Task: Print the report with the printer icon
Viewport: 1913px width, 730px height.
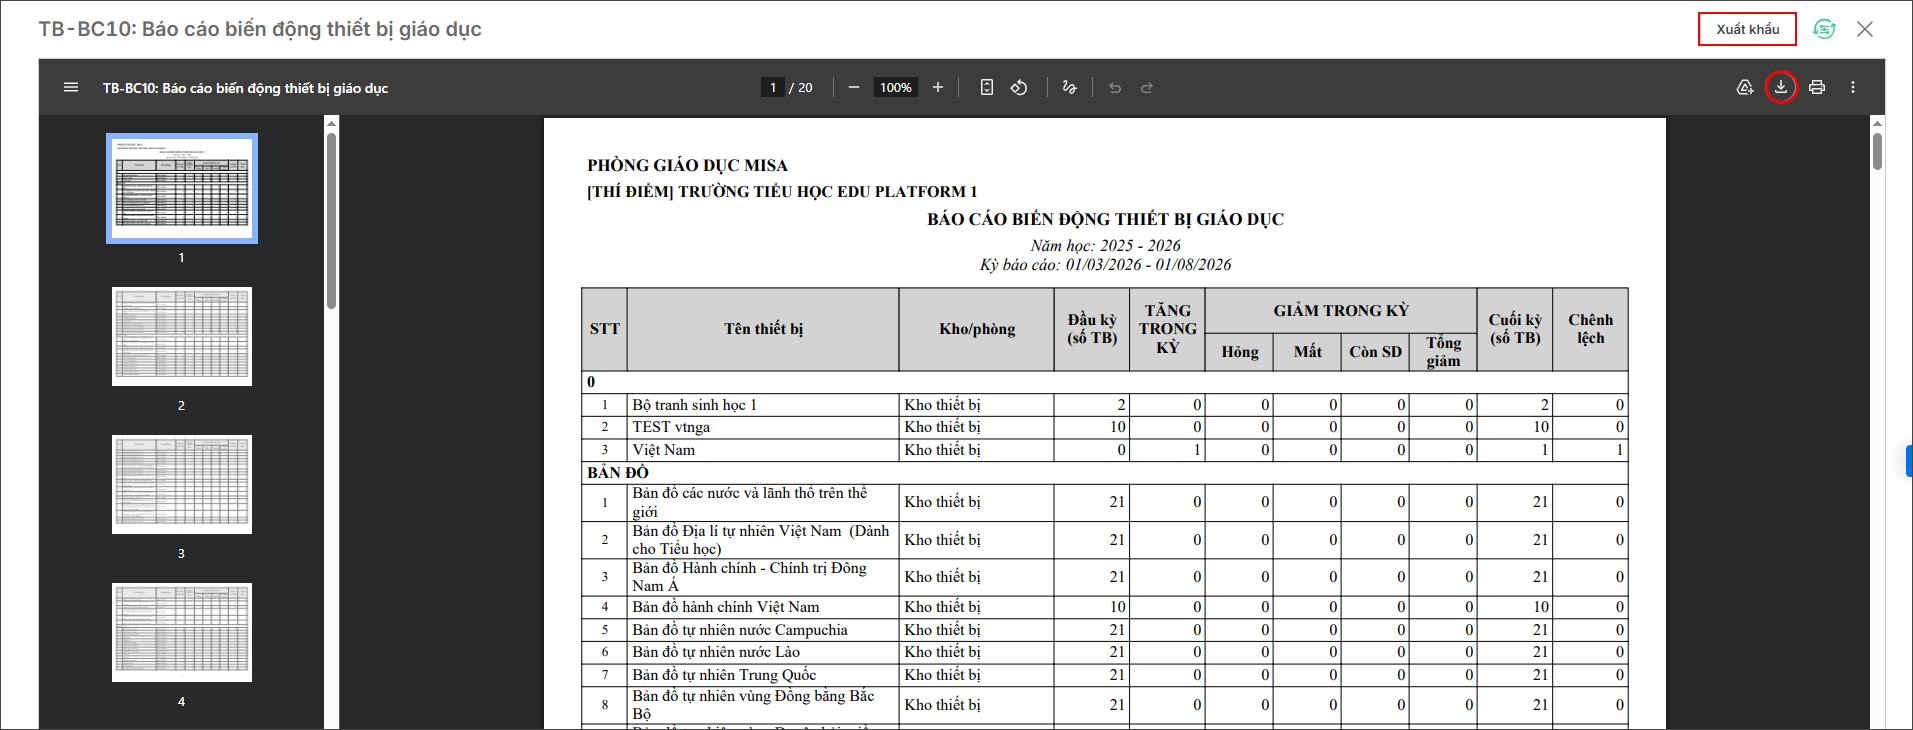Action: [1817, 88]
